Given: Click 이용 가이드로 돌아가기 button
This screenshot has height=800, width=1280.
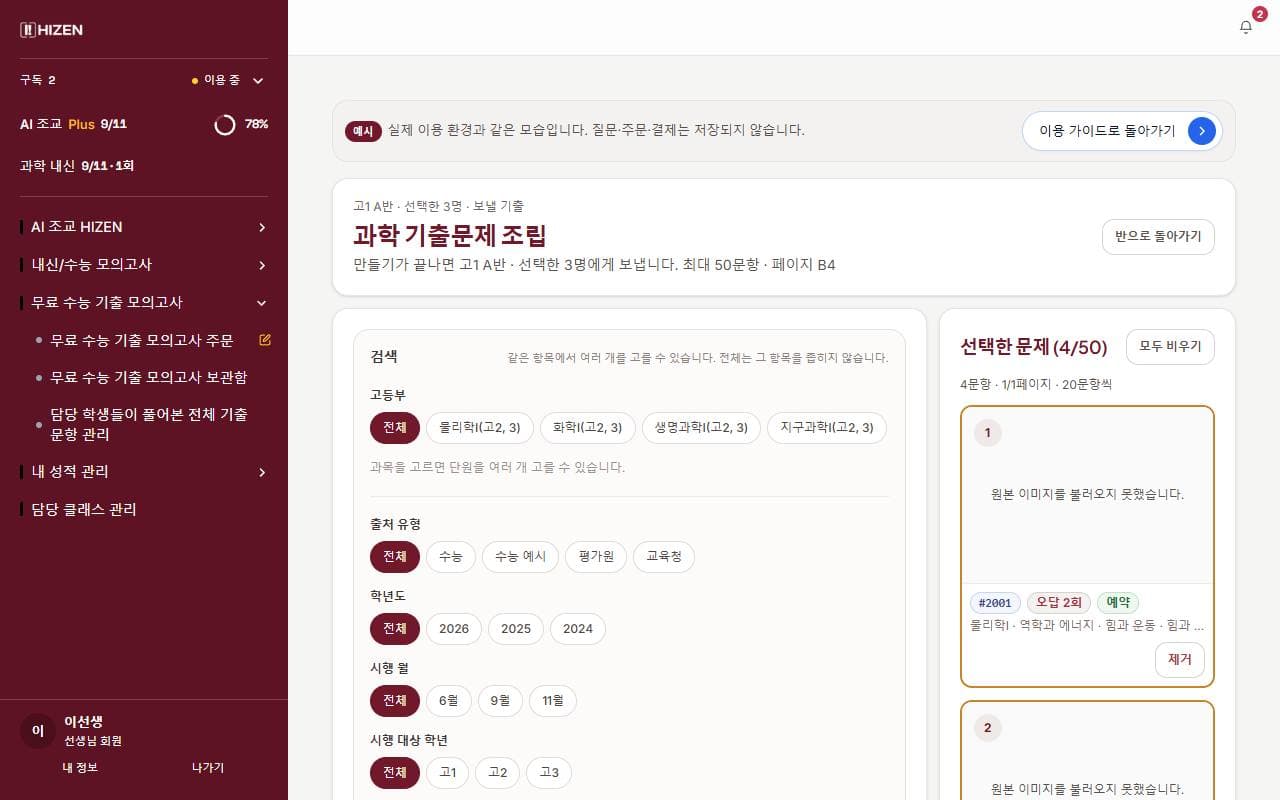Looking at the screenshot, I should [x=1122, y=131].
